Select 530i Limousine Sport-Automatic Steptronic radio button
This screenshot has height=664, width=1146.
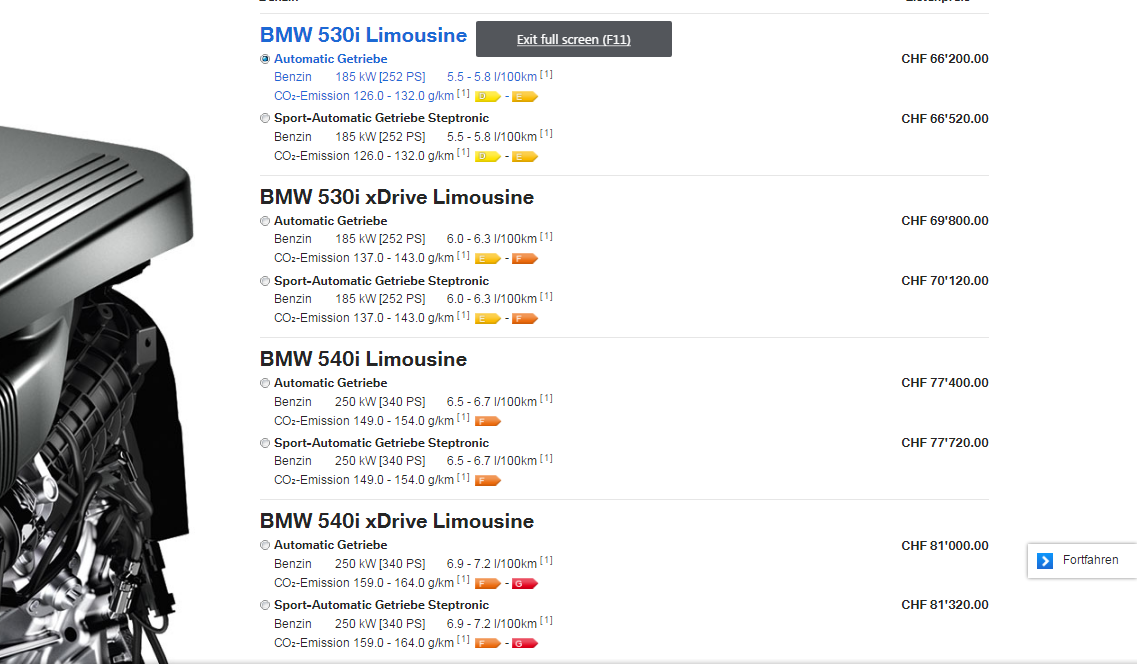point(265,118)
